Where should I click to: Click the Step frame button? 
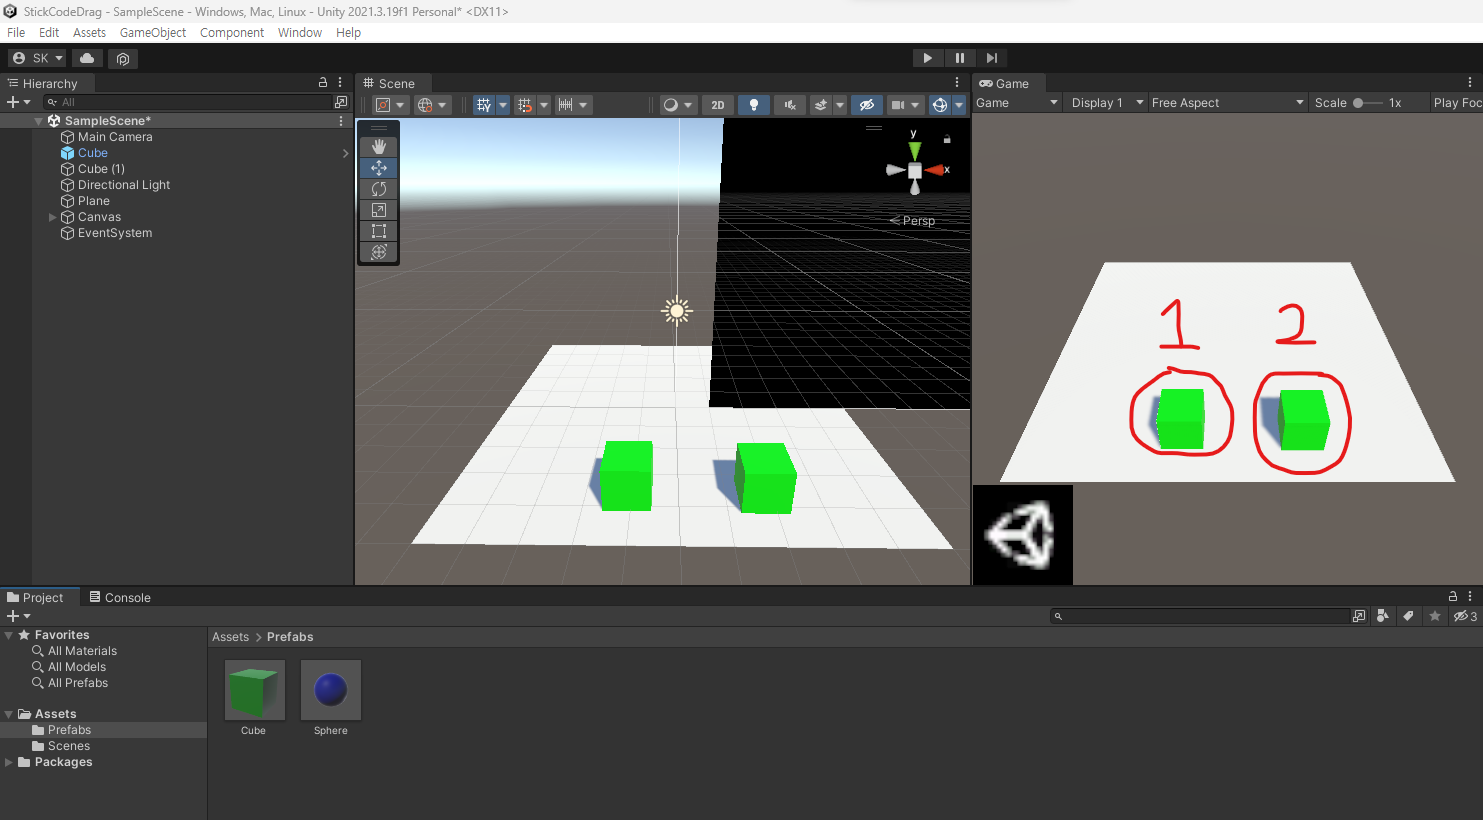[992, 58]
